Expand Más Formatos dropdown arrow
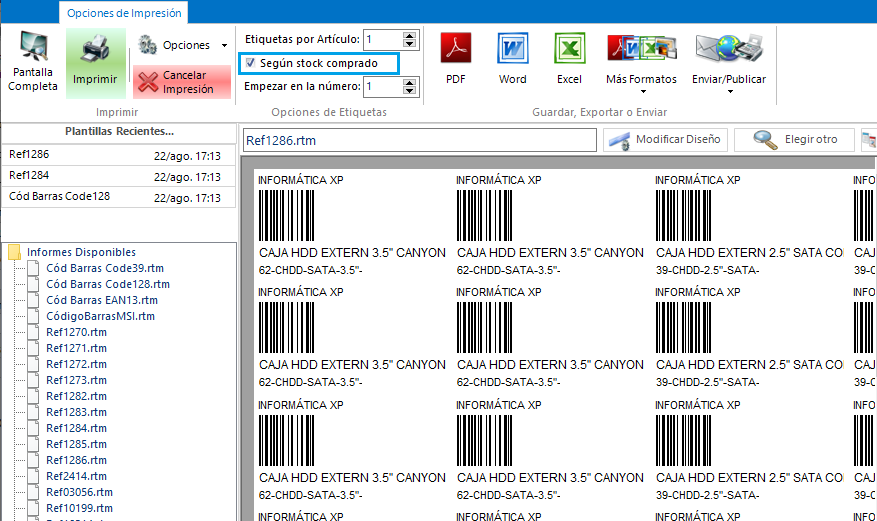This screenshot has width=877, height=521. pyautogui.click(x=643, y=92)
